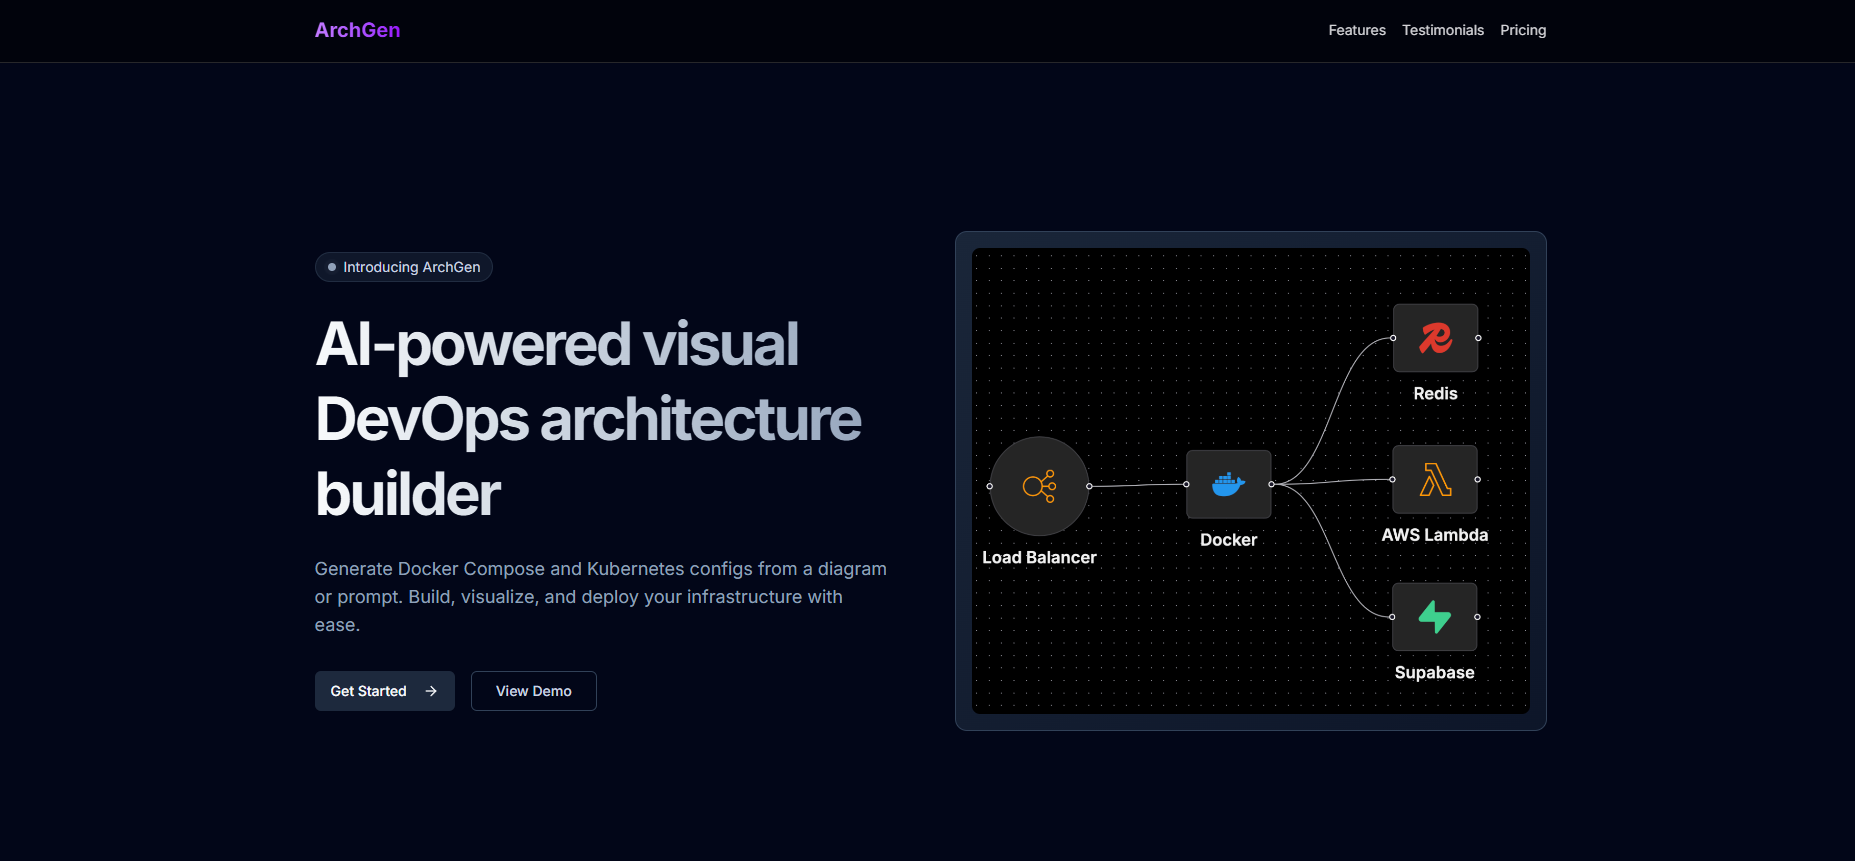Click the Supabase node input handle
This screenshot has height=861, width=1855.
(1393, 617)
